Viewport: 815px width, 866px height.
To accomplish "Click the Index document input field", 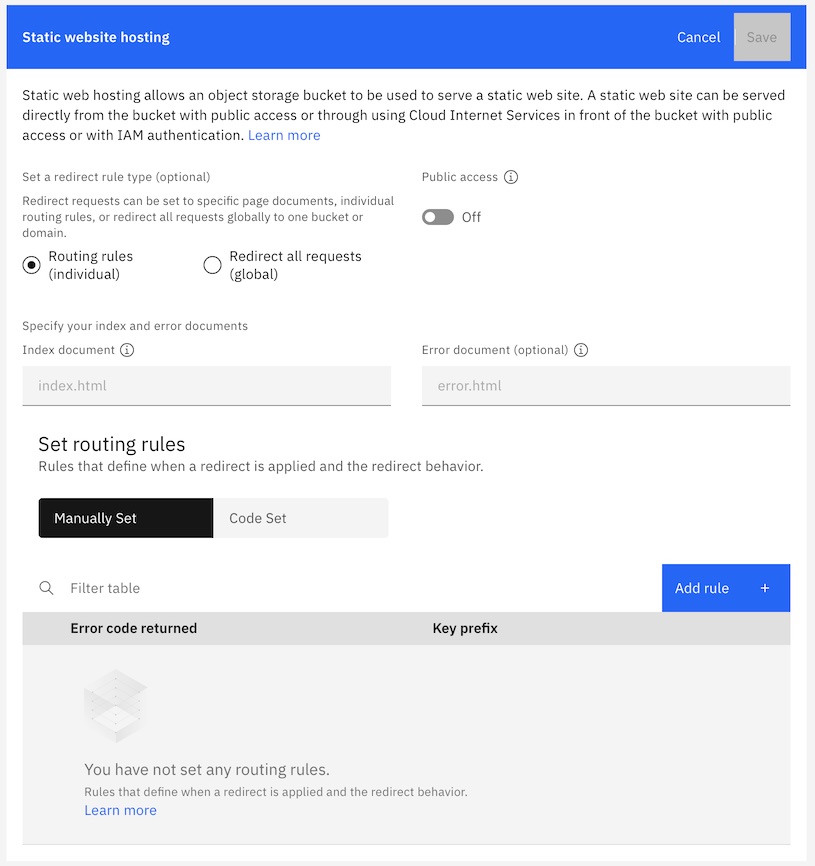I will click(206, 385).
